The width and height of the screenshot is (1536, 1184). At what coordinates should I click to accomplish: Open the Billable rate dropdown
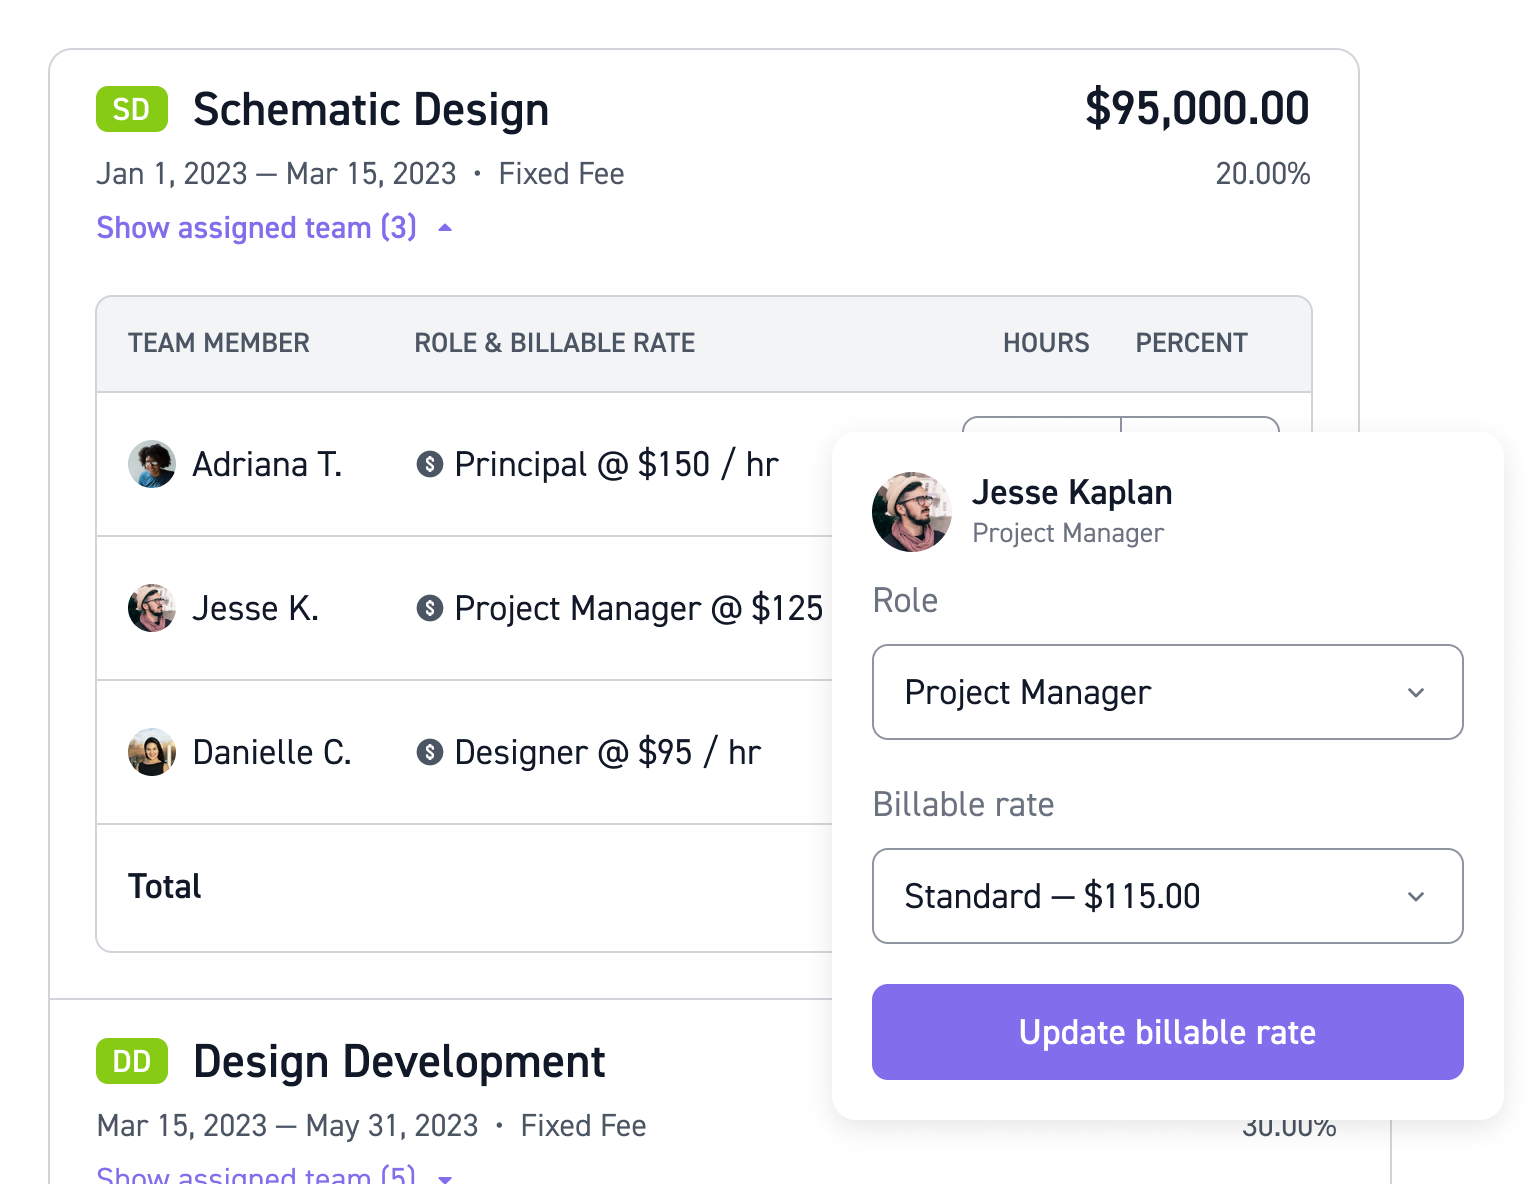1167,896
